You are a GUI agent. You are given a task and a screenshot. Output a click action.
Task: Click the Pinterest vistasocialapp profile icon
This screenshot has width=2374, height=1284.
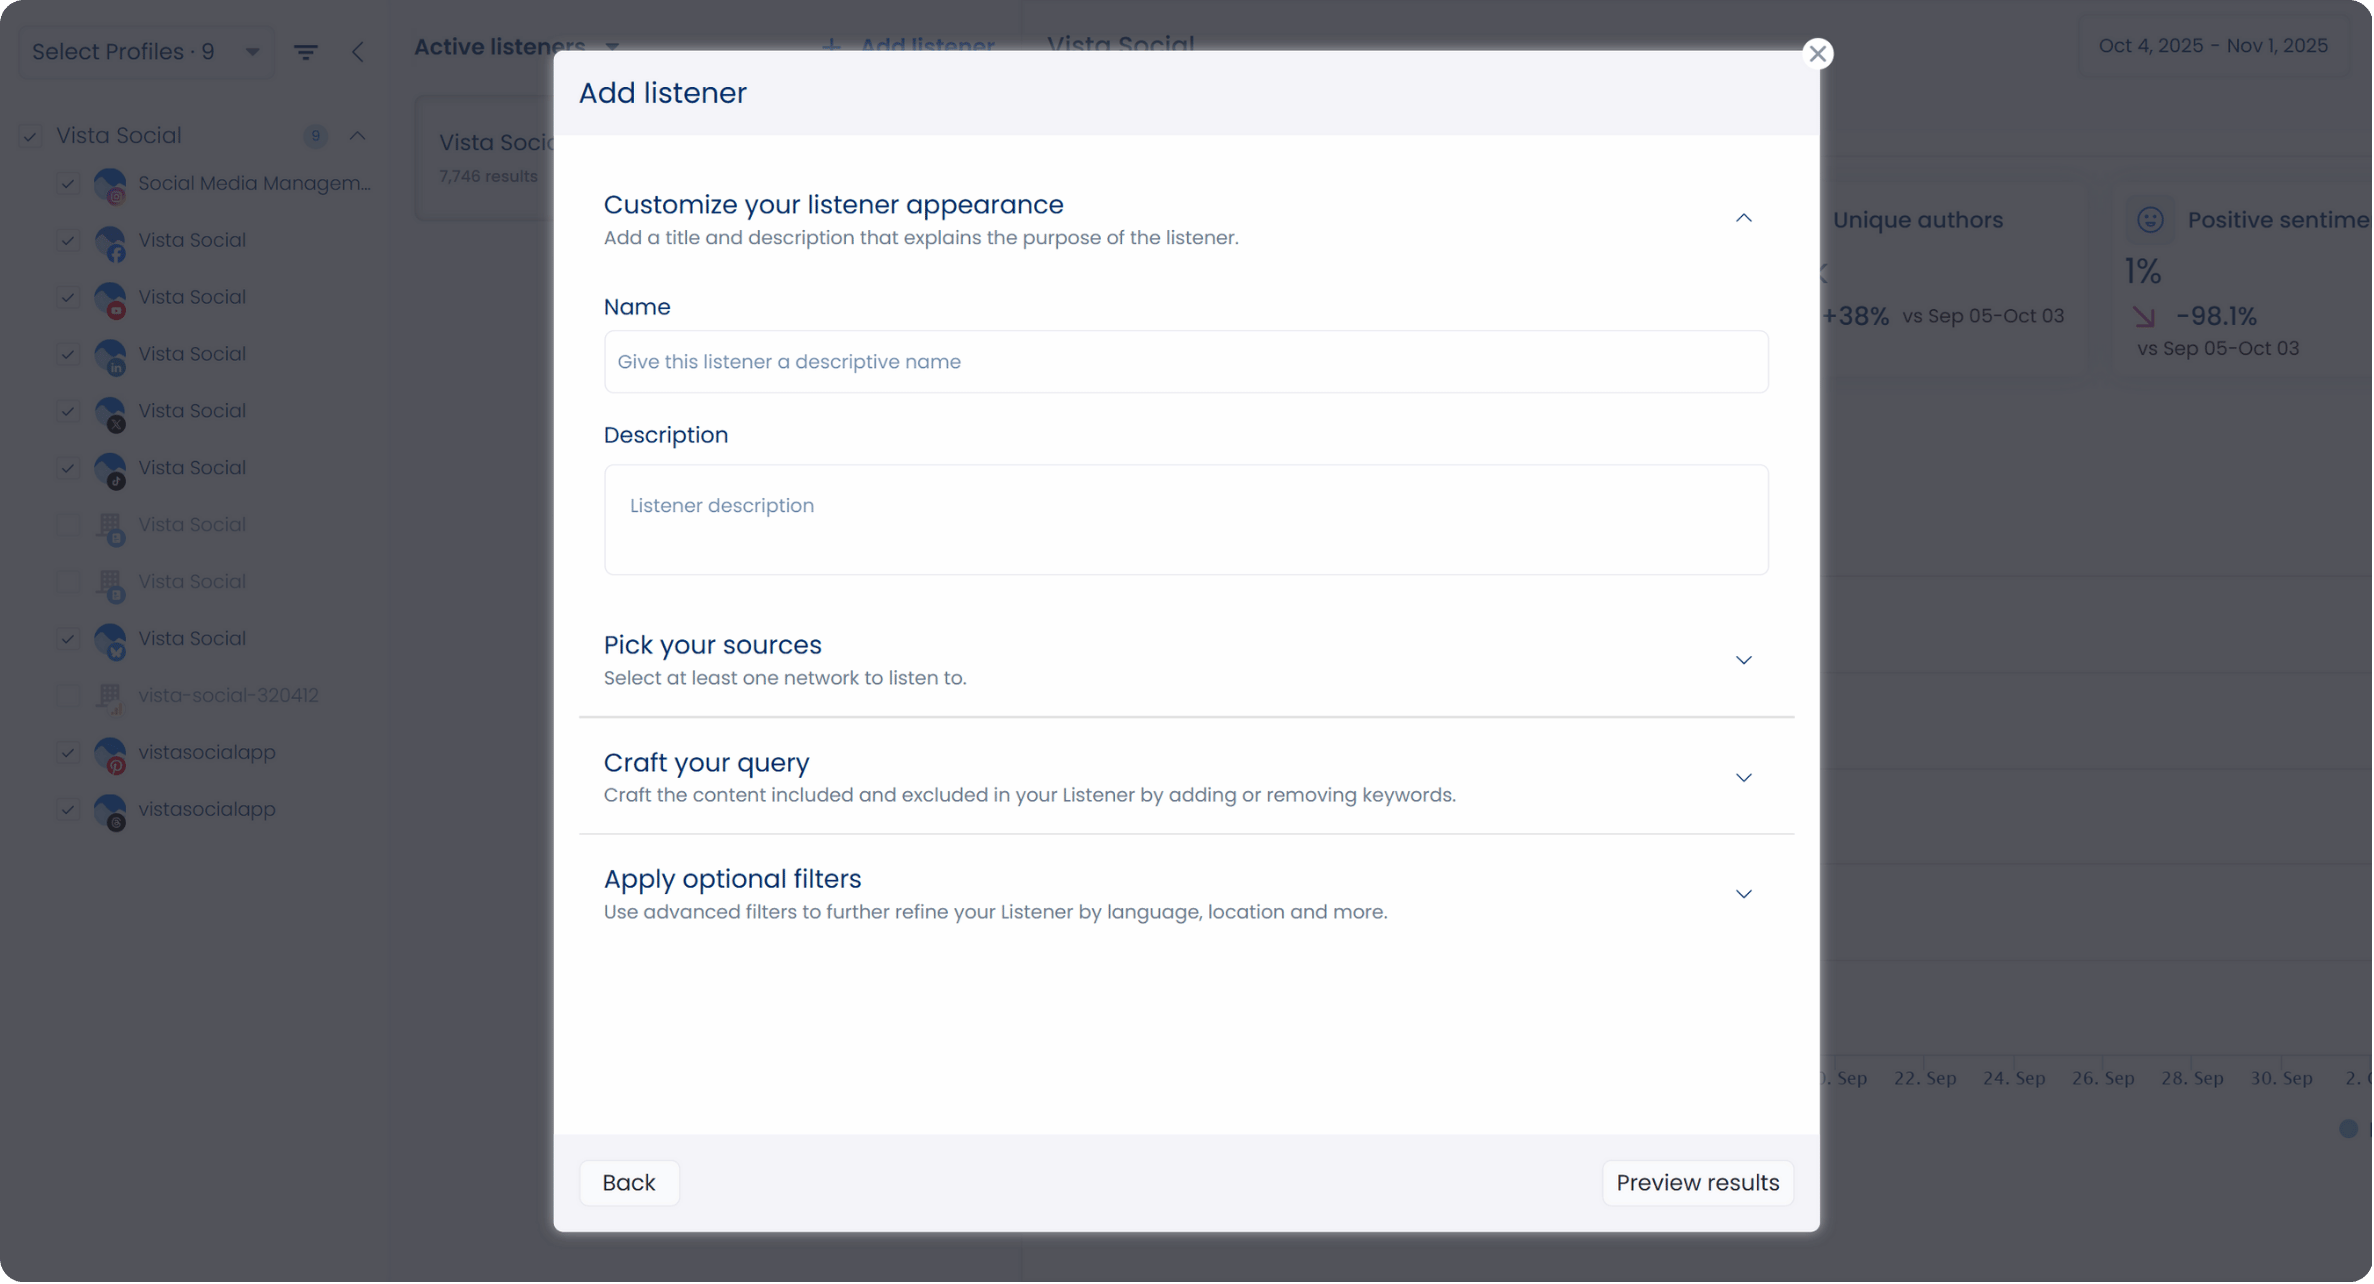(110, 753)
